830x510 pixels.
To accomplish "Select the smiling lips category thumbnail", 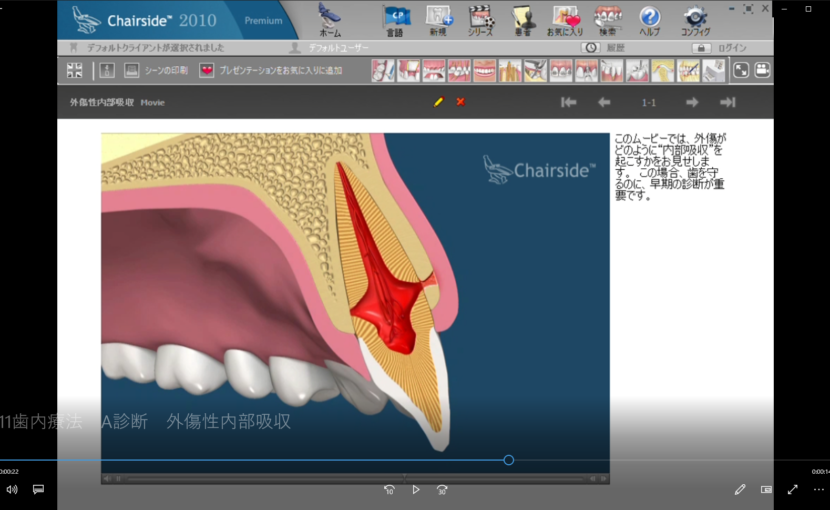I will point(484,70).
